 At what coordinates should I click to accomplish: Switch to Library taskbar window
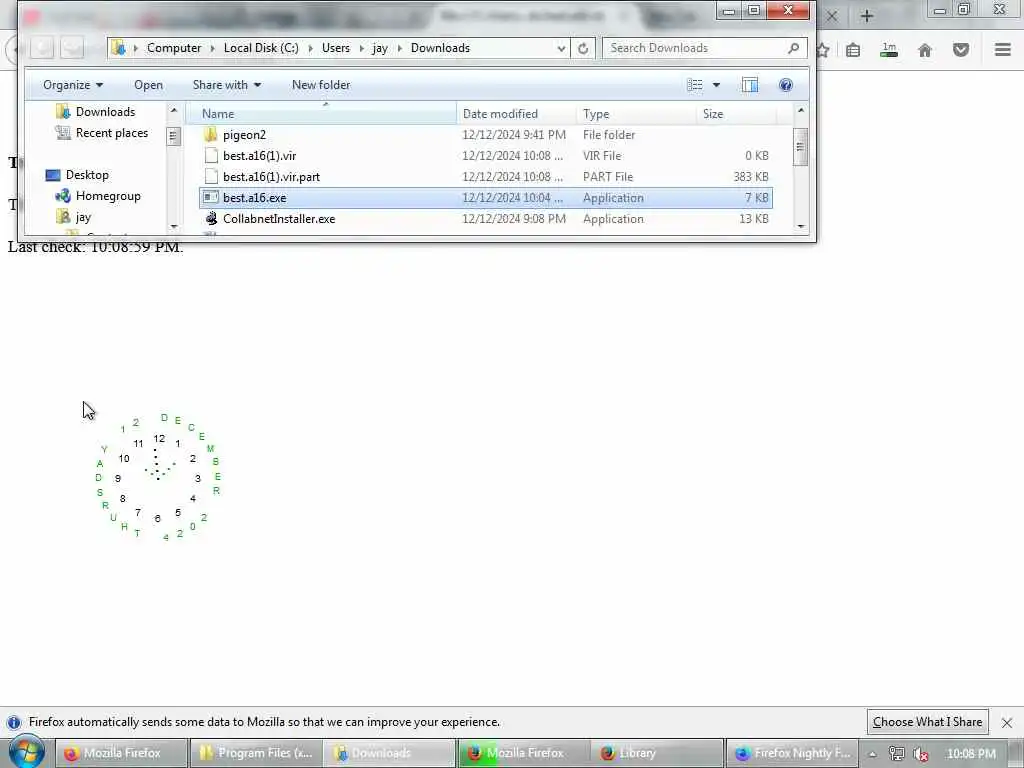point(658,753)
